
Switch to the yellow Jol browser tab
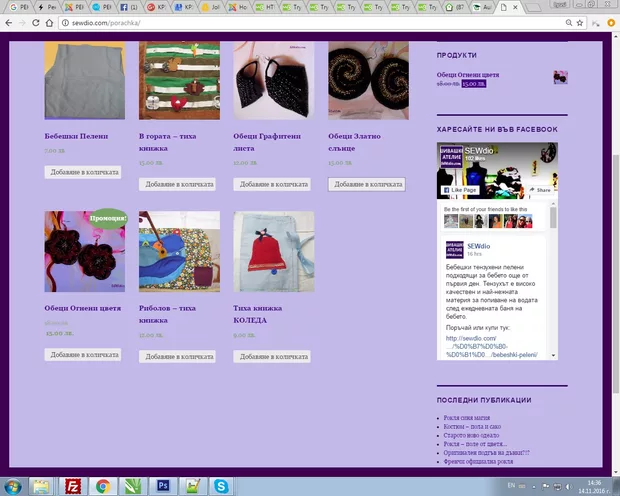point(211,7)
